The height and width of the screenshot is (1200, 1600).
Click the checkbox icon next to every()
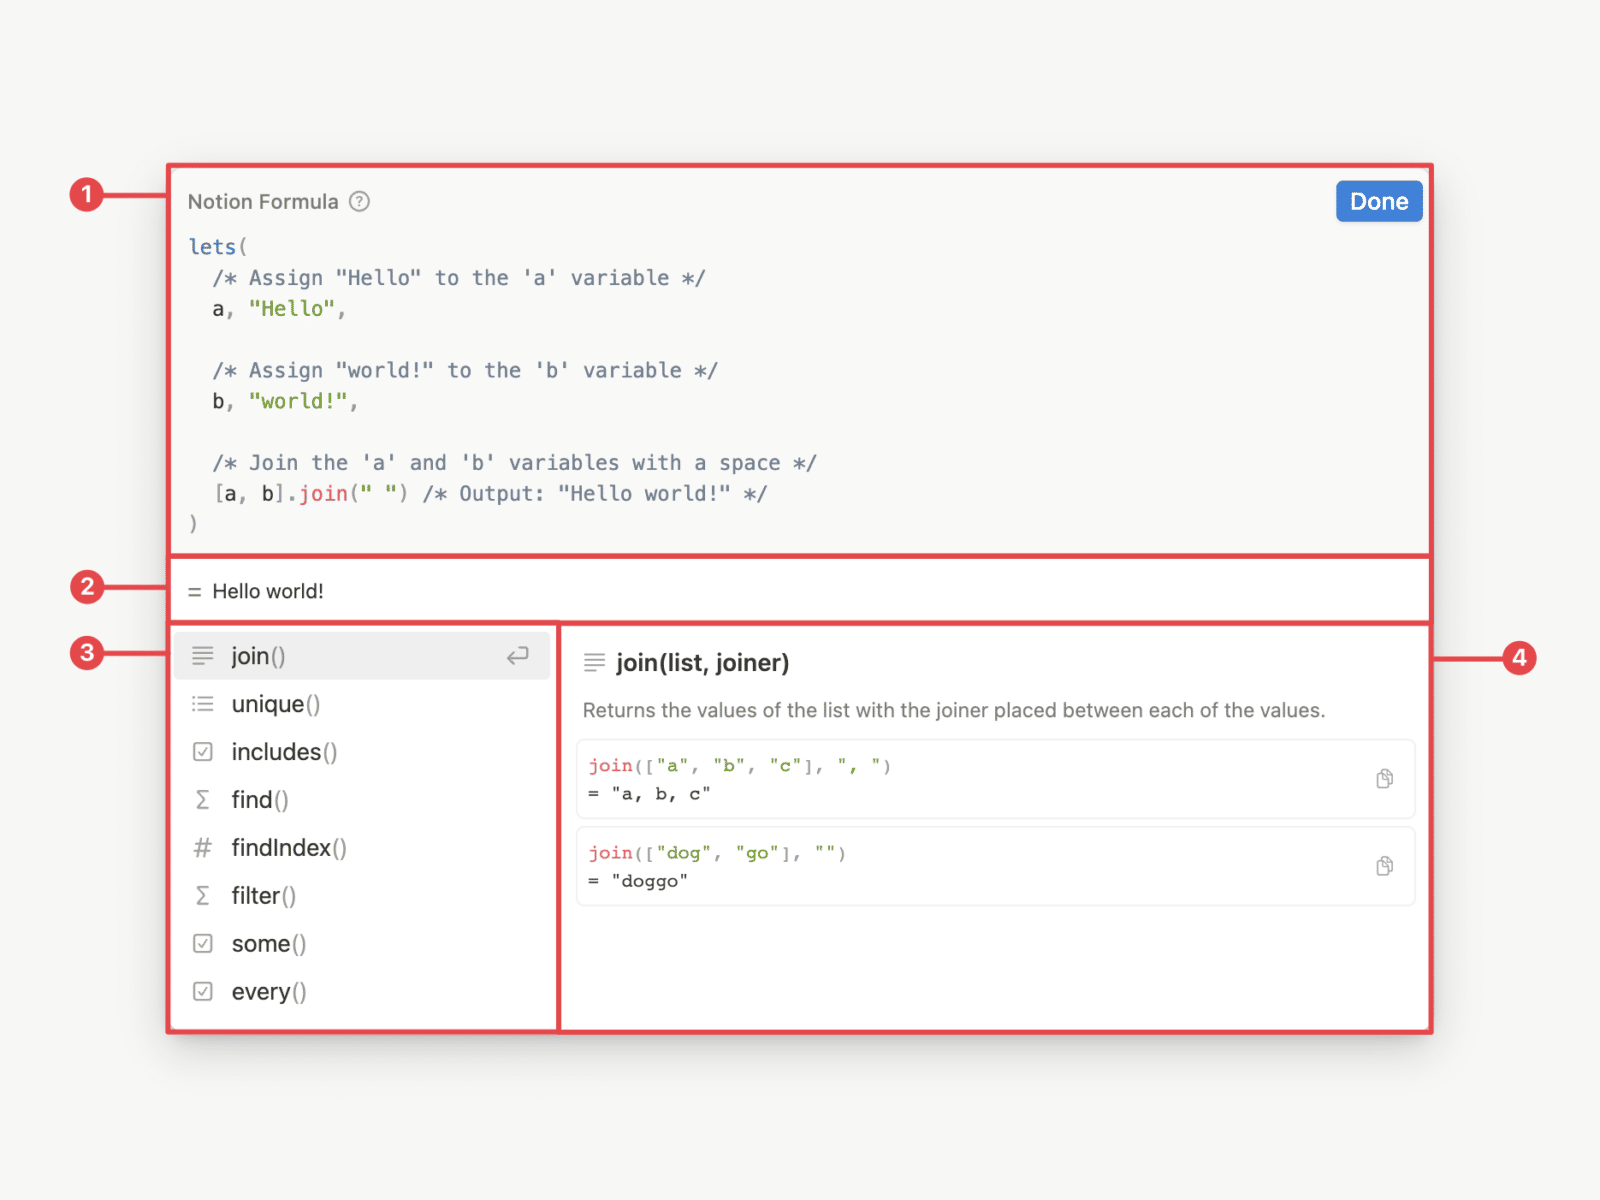[x=203, y=991]
